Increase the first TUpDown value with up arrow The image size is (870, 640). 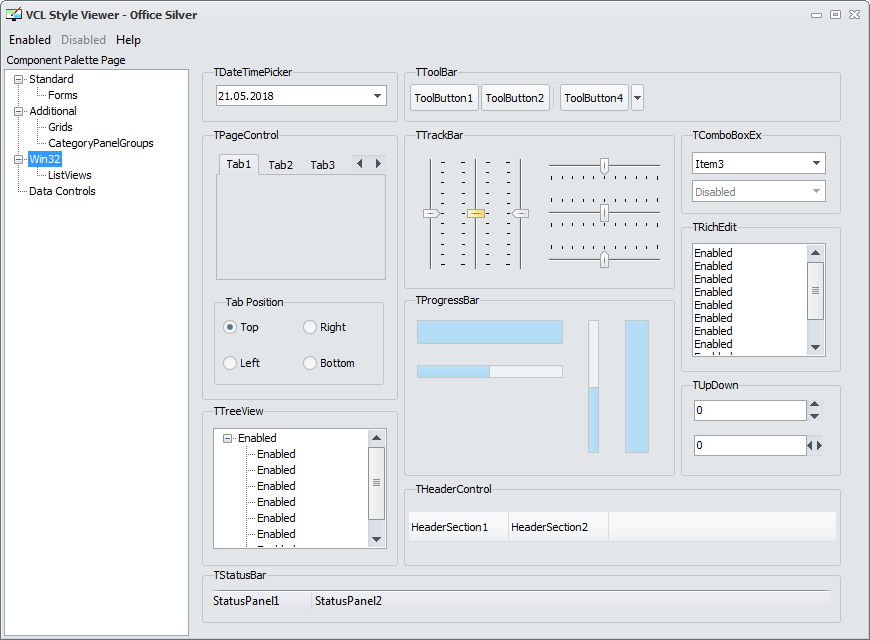[x=814, y=405]
